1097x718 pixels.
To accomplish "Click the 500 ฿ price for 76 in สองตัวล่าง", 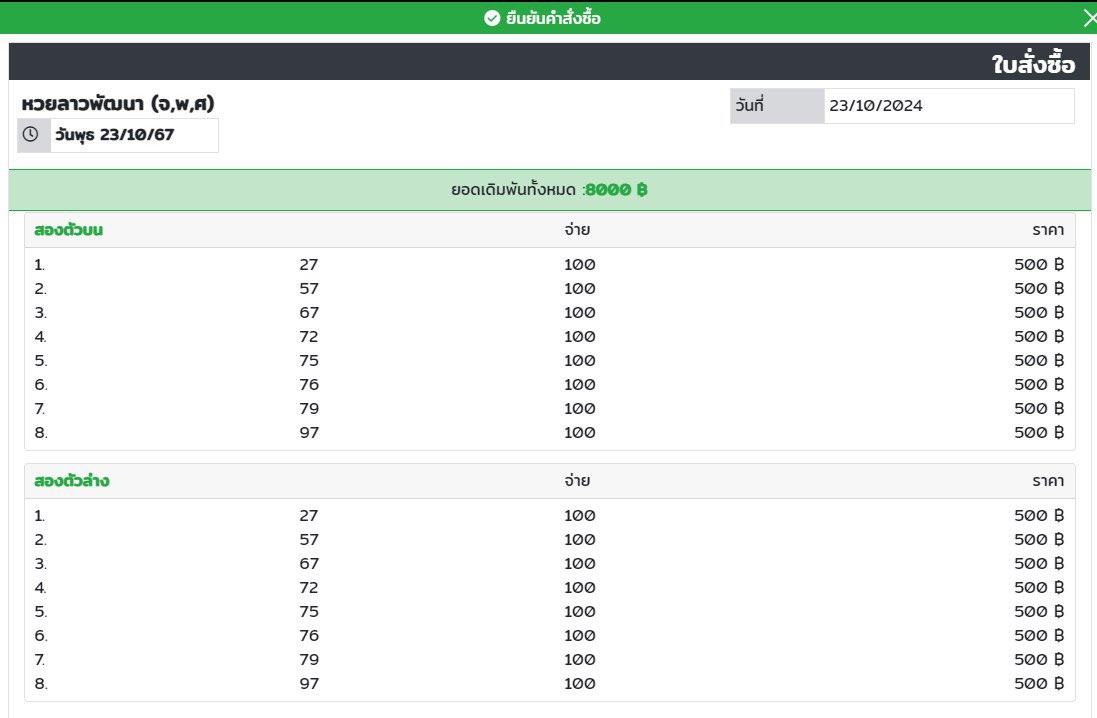I will (1039, 635).
